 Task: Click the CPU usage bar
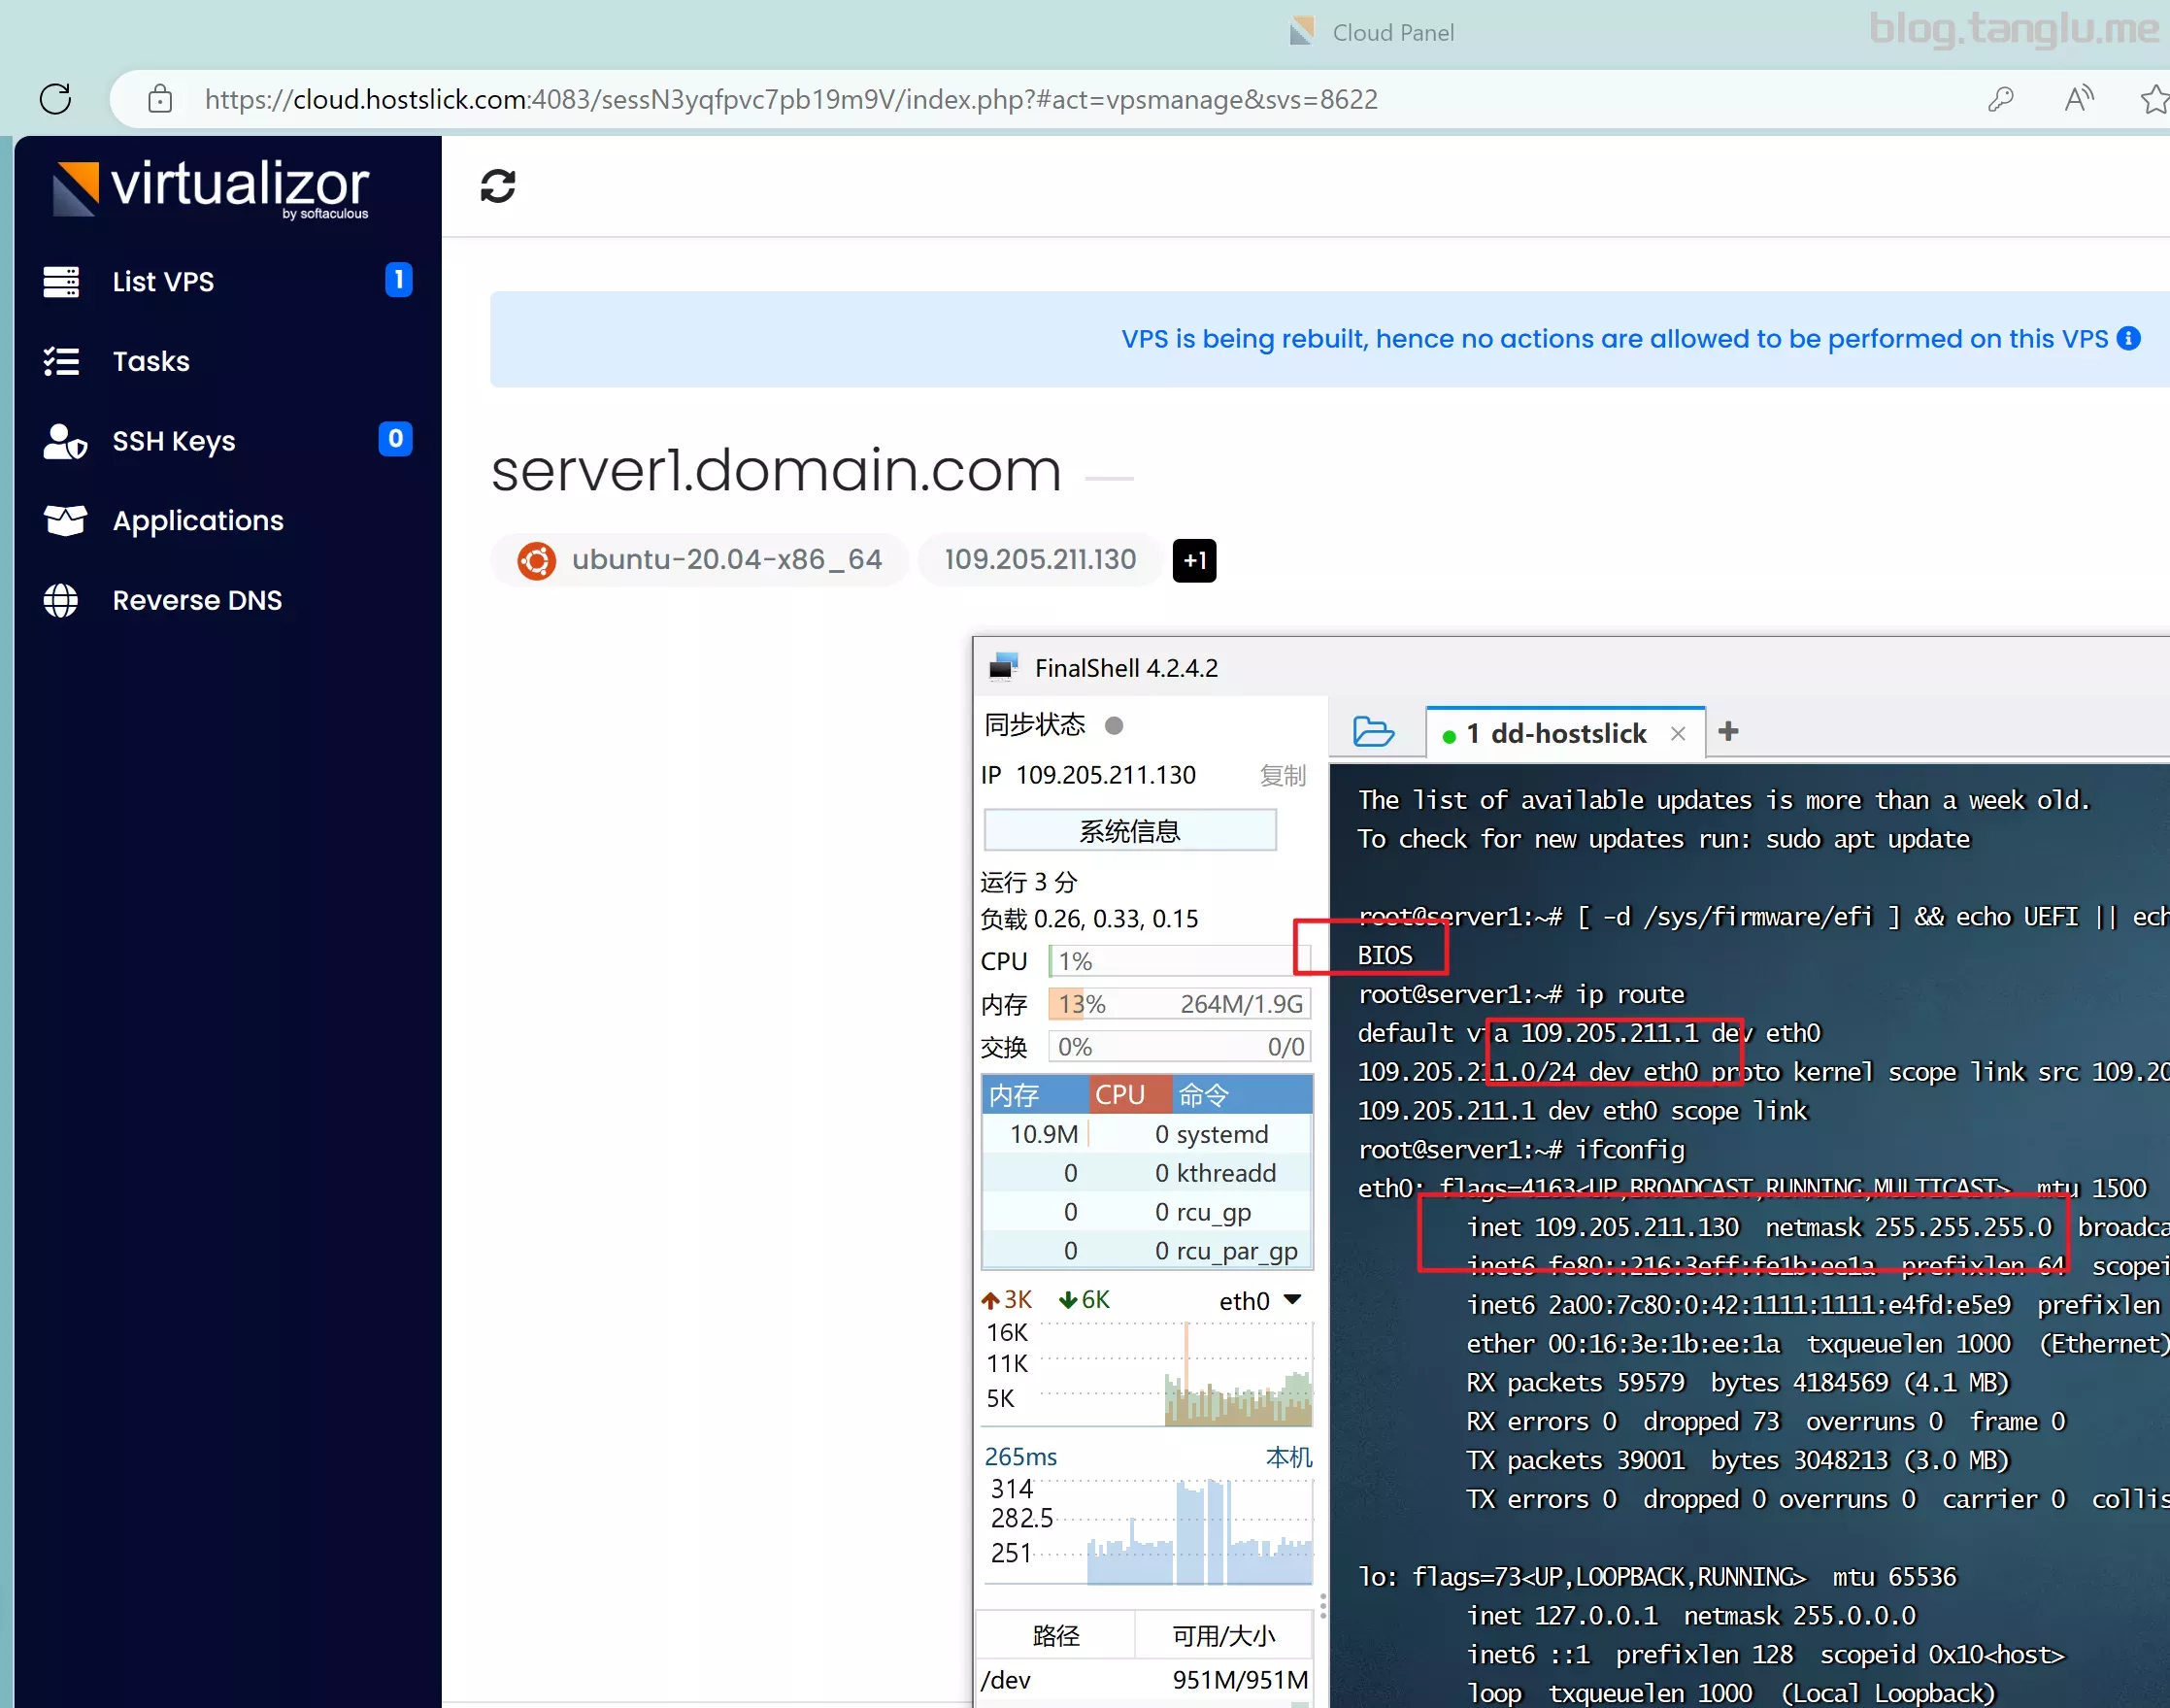click(1179, 961)
